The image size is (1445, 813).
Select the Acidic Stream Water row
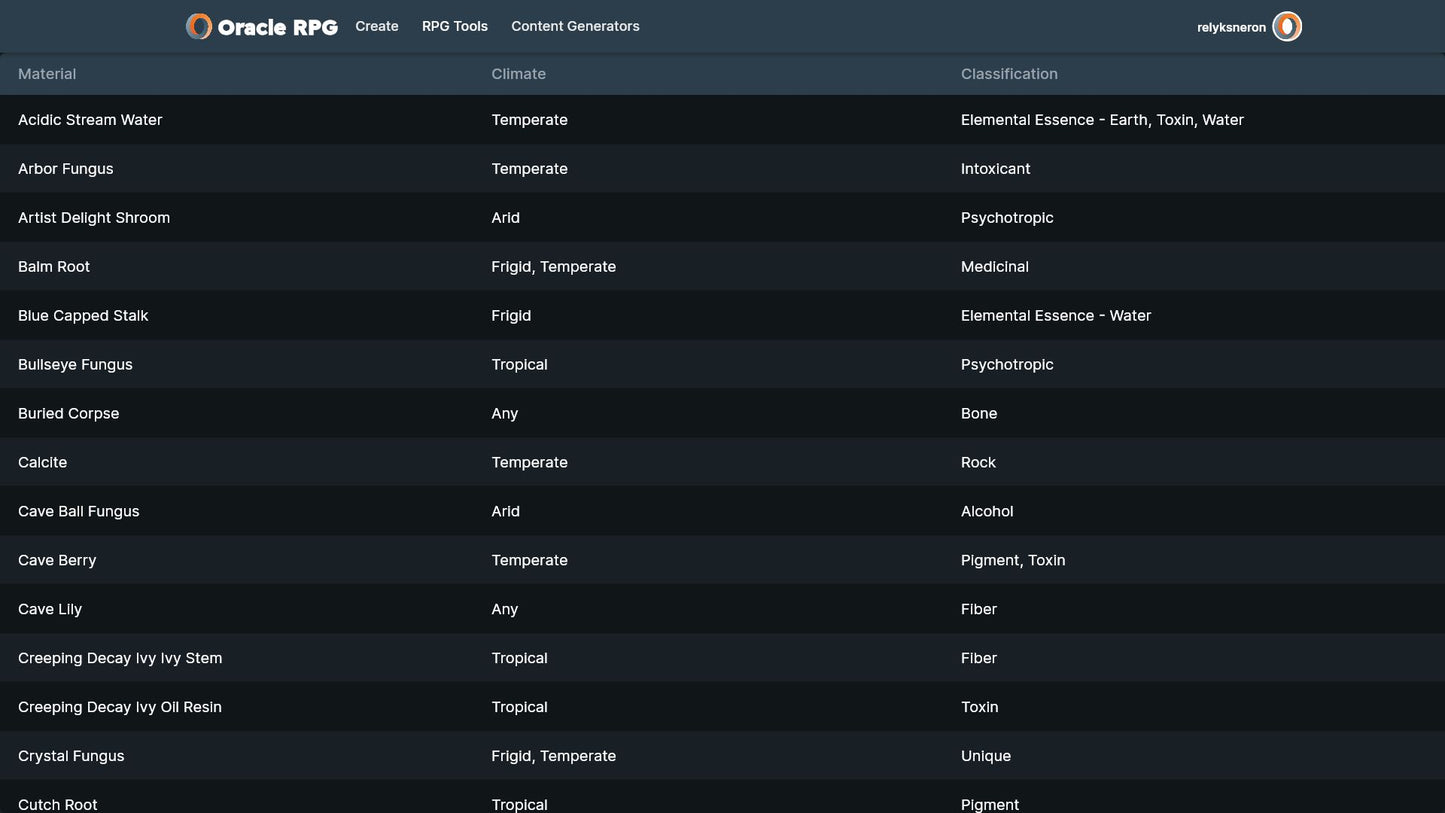point(90,120)
